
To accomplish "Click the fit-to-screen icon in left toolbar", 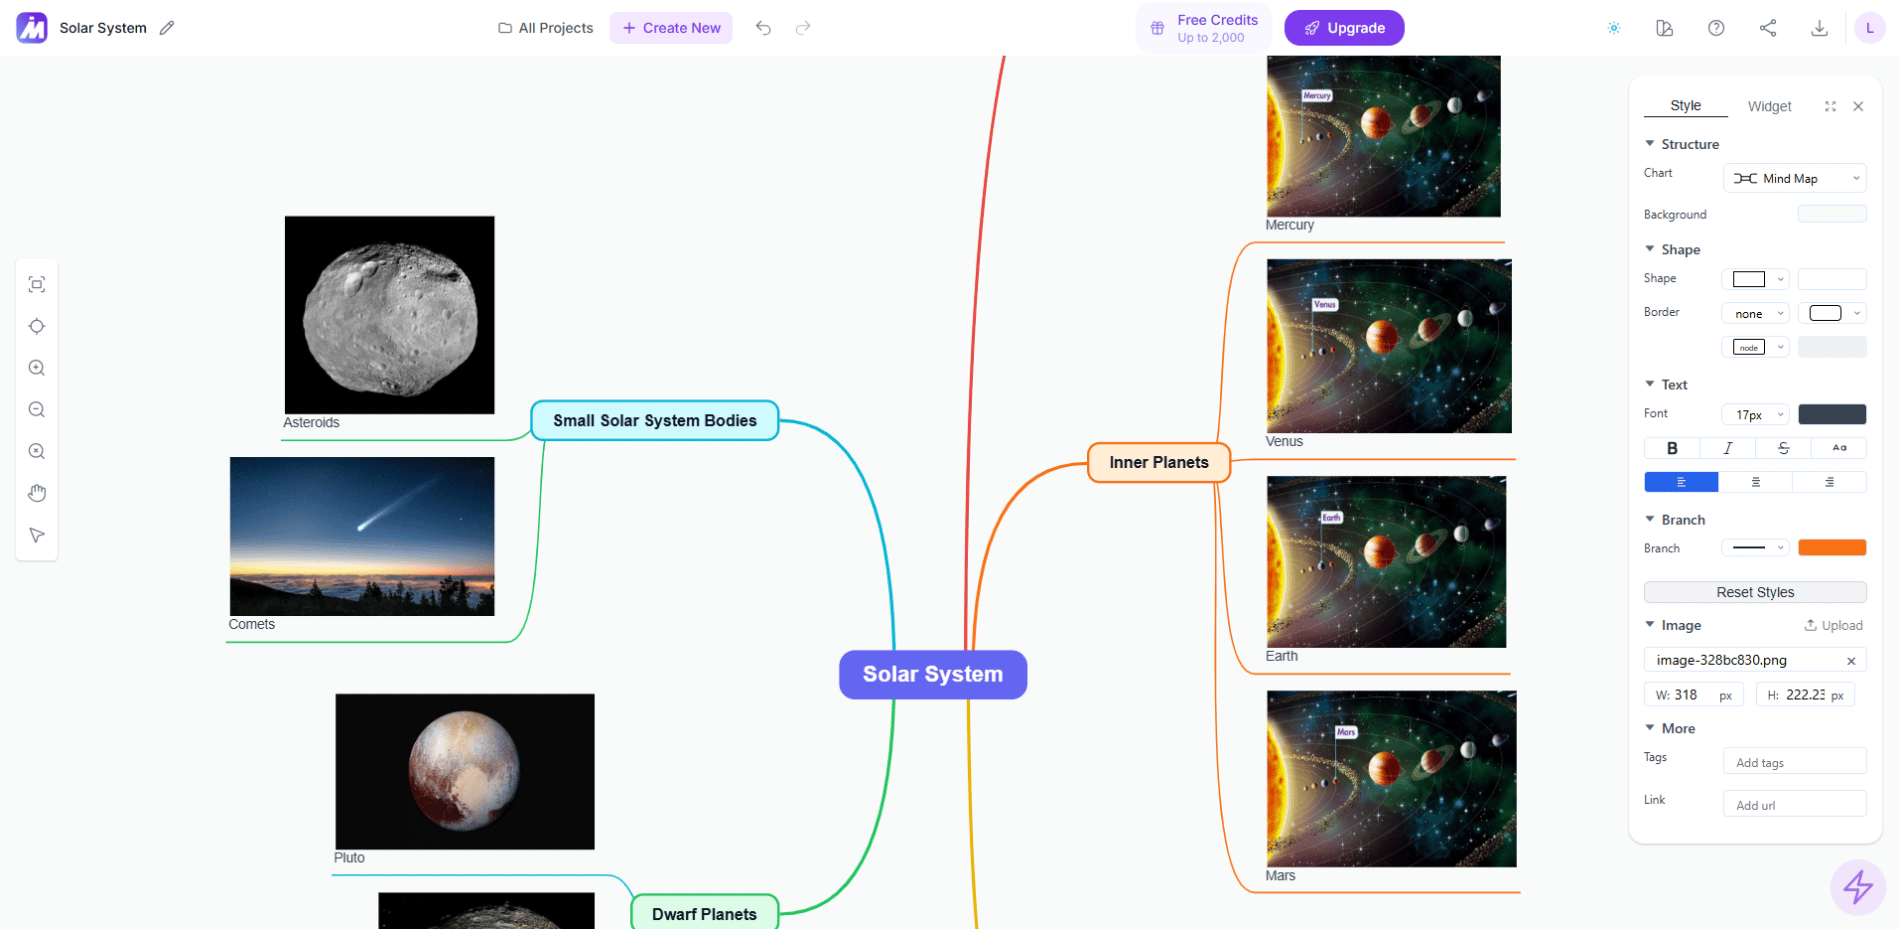I will pyautogui.click(x=37, y=285).
